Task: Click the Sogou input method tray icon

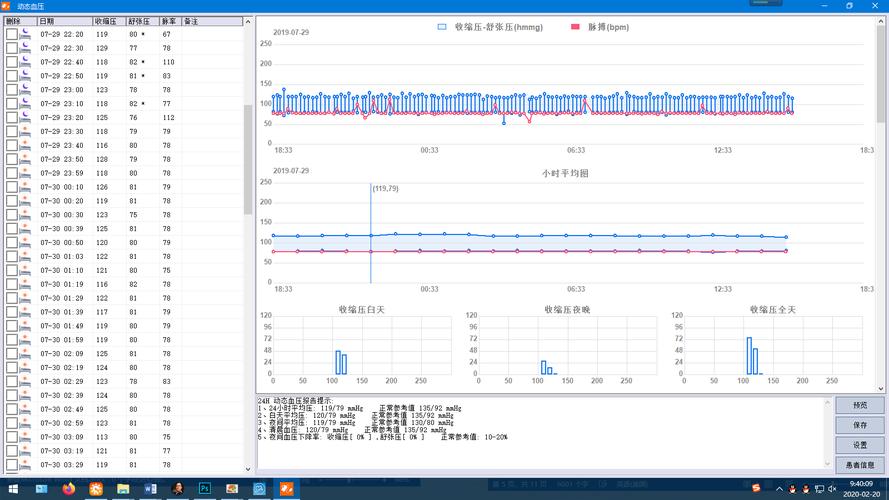Action: pyautogui.click(x=756, y=488)
